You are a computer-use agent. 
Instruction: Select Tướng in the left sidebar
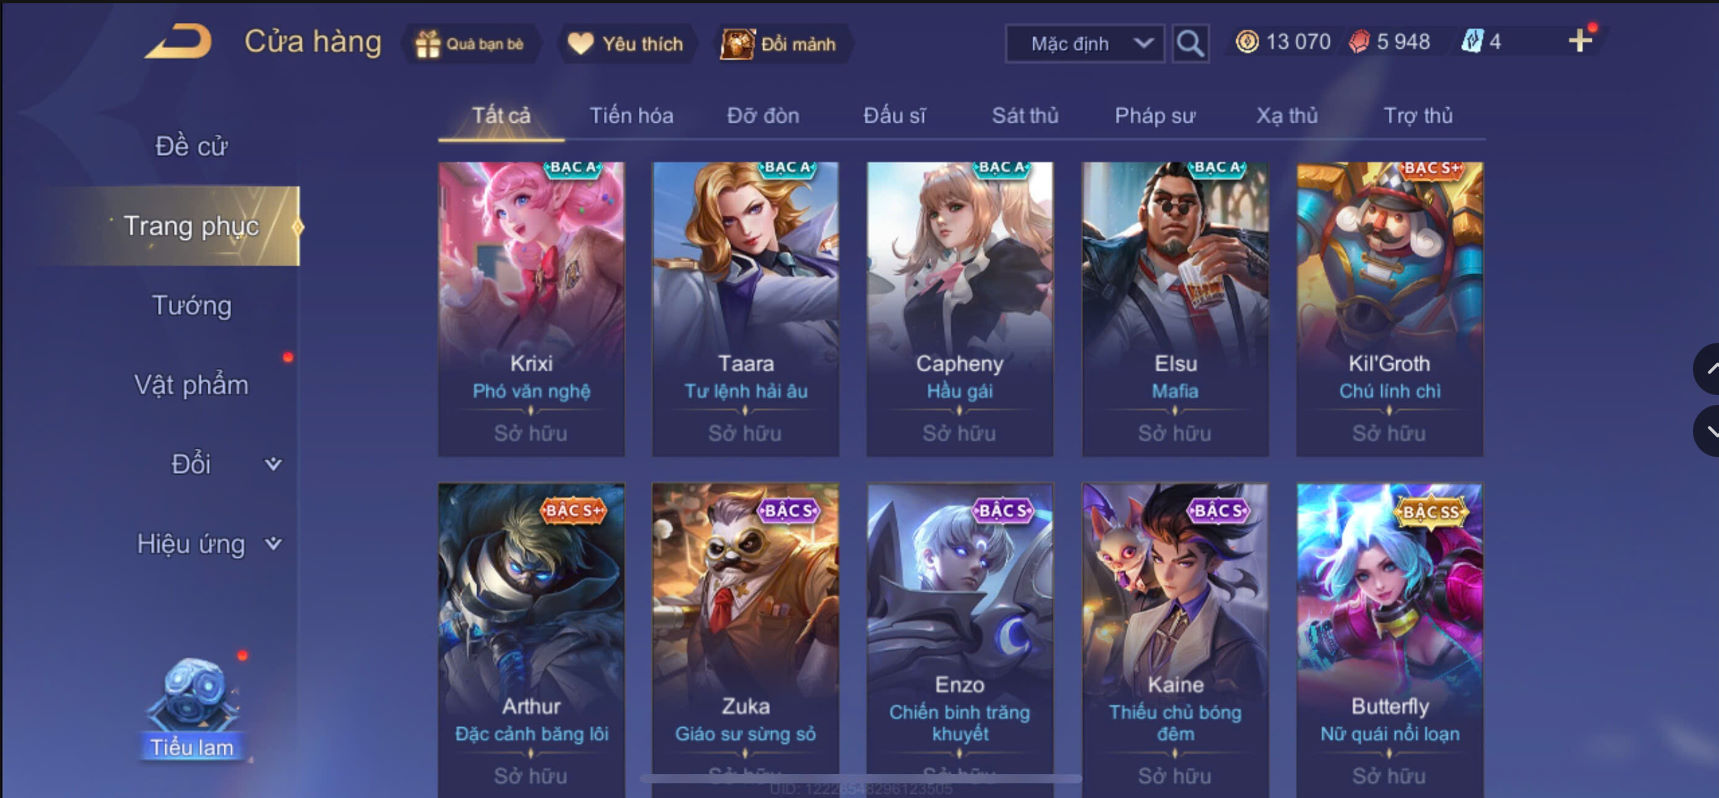point(192,305)
